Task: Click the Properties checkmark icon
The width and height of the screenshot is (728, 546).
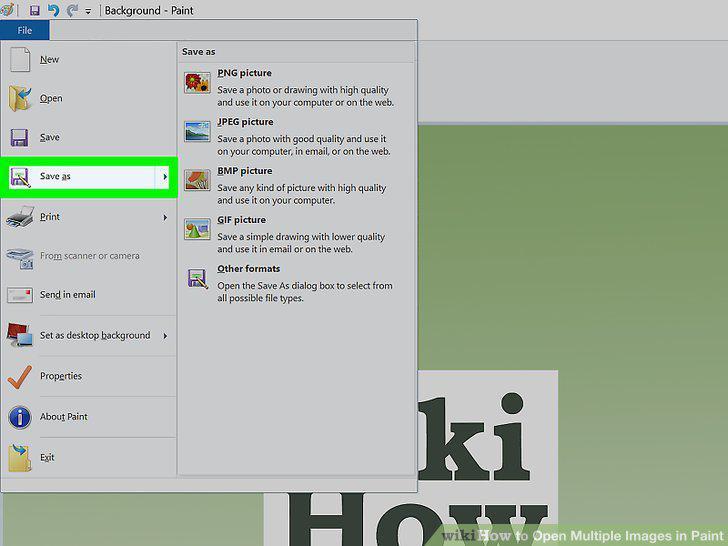Action: pyautogui.click(x=20, y=377)
